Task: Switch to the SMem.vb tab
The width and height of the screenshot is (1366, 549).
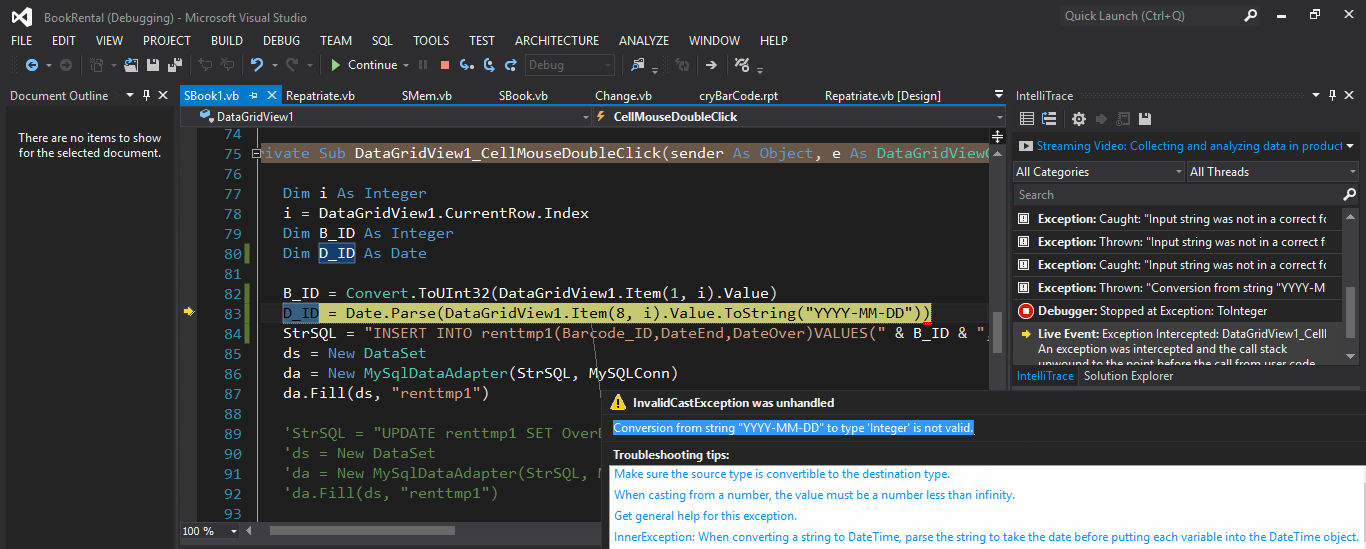Action: point(427,96)
